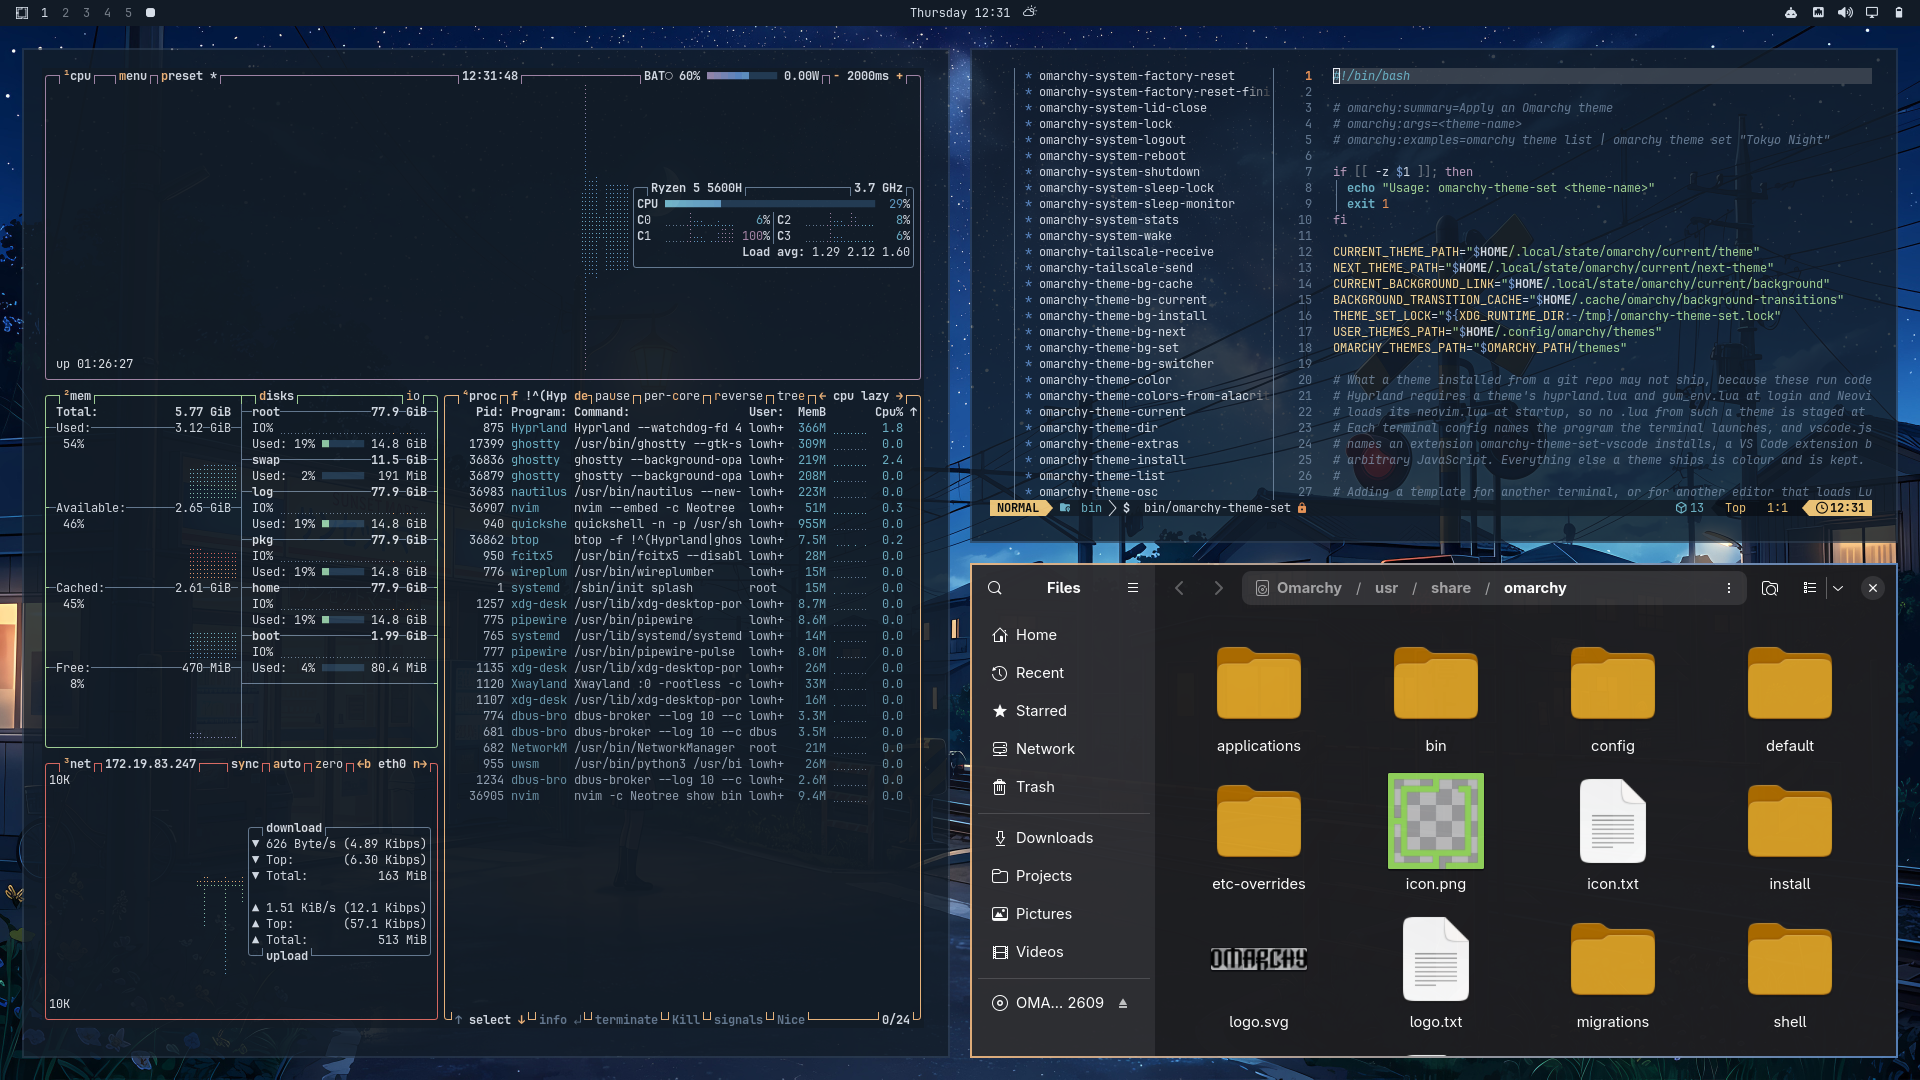Open the Files sidebar hamburger menu
The height and width of the screenshot is (1080, 1920).
coord(1133,588)
